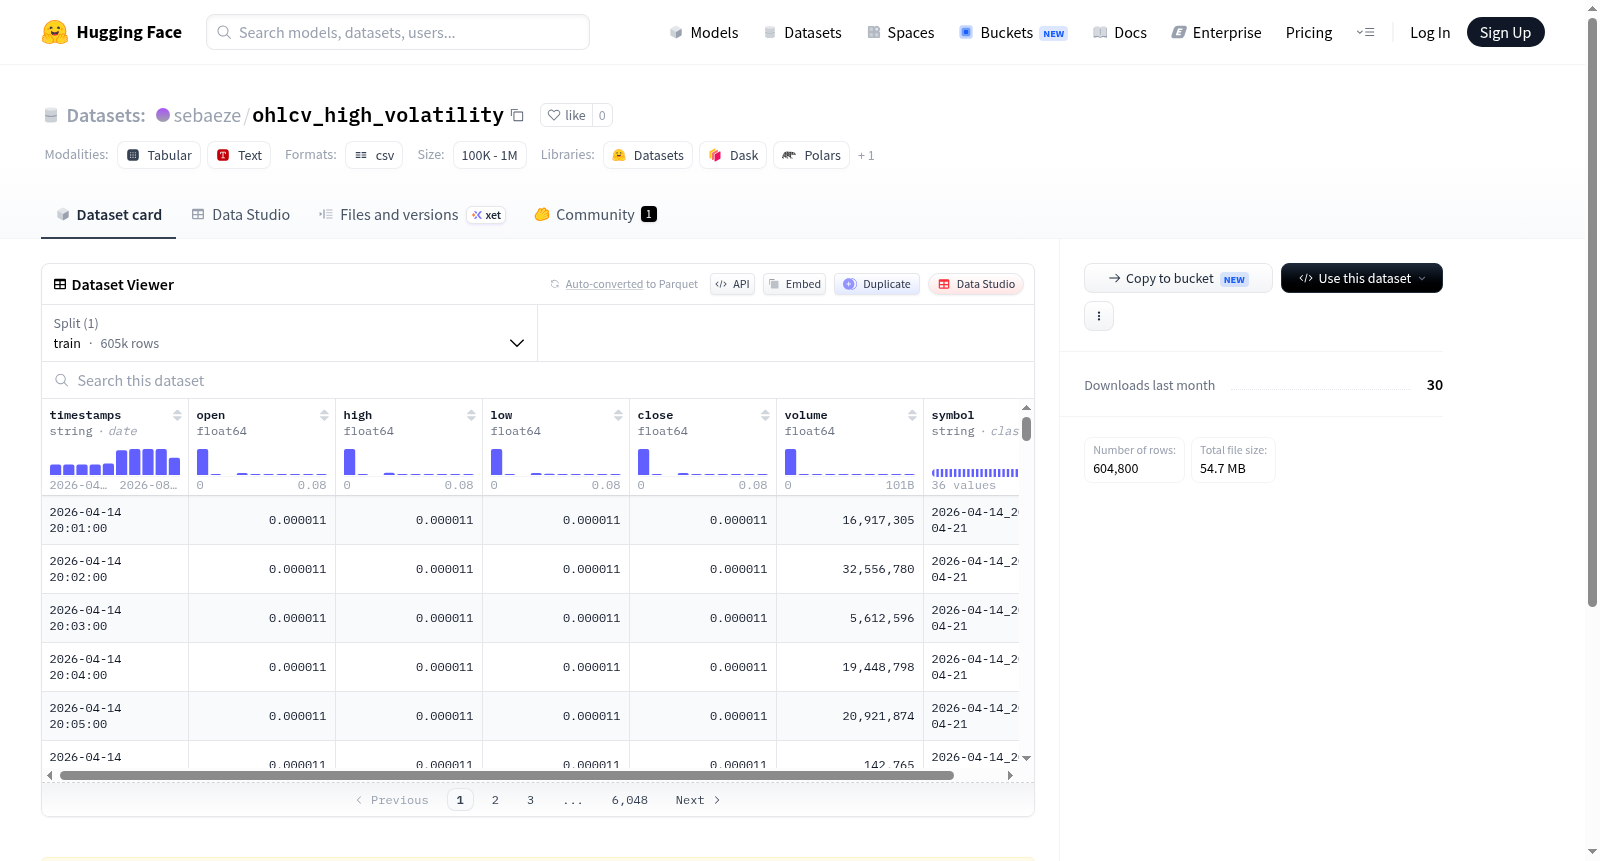Click the volume column histogram
This screenshot has height=861, width=1600.
(x=850, y=461)
